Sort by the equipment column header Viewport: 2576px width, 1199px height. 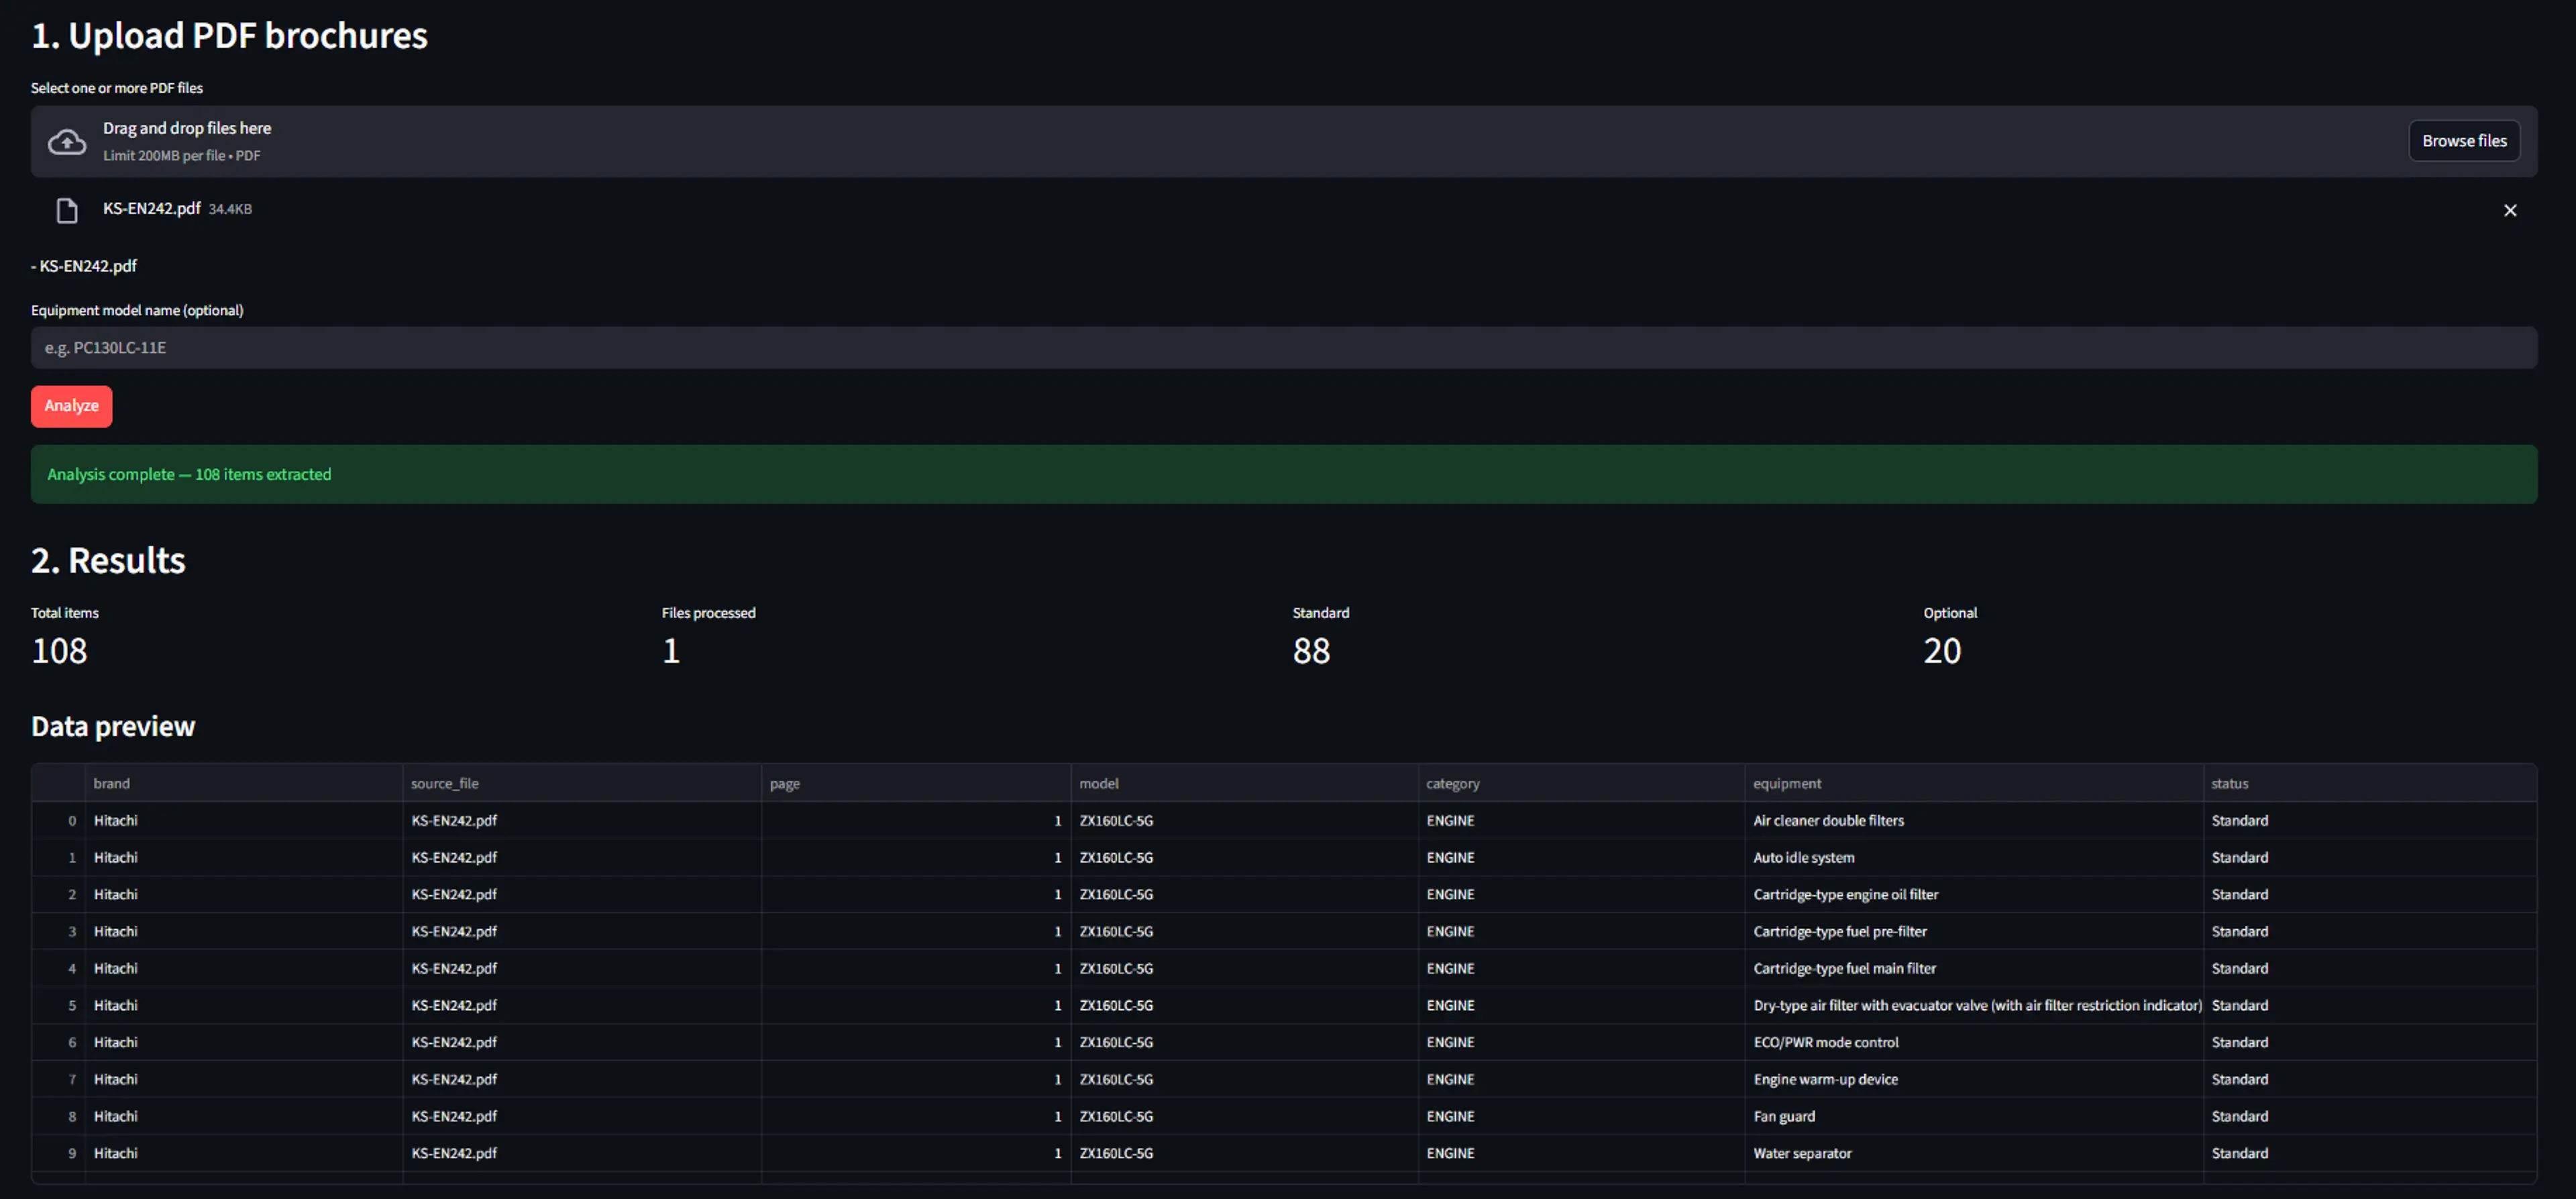pyautogui.click(x=1973, y=783)
